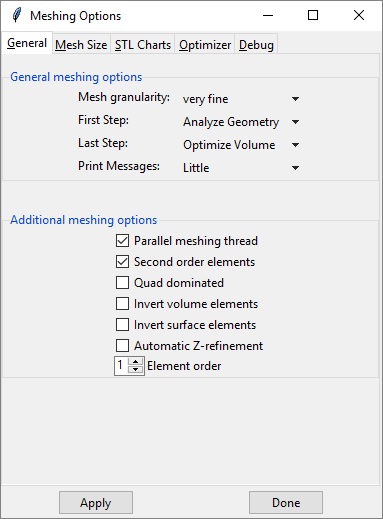Decrease Element order with down arrow

(x=135, y=369)
